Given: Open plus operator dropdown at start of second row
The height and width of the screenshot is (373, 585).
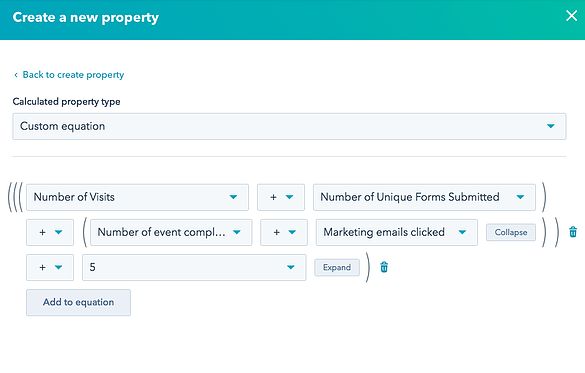Looking at the screenshot, I should [x=50, y=232].
